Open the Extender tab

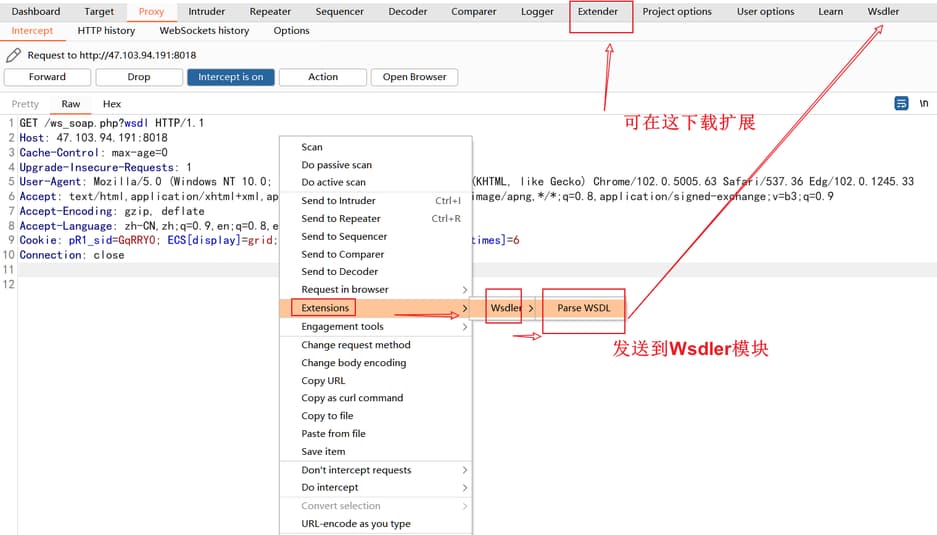pos(598,11)
